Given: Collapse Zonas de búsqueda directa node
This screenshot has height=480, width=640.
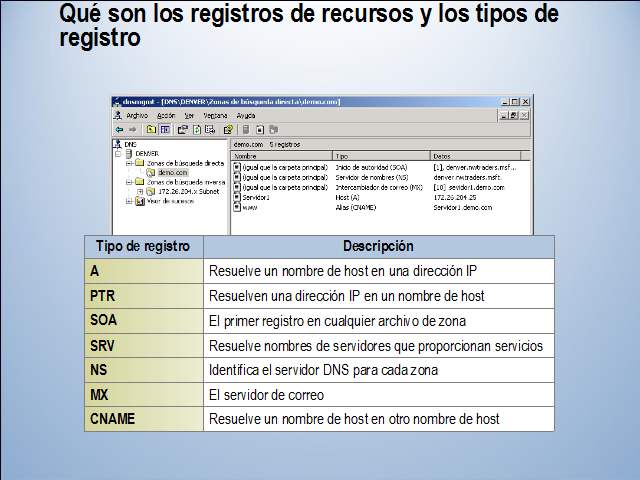Looking at the screenshot, I should click(x=129, y=163).
